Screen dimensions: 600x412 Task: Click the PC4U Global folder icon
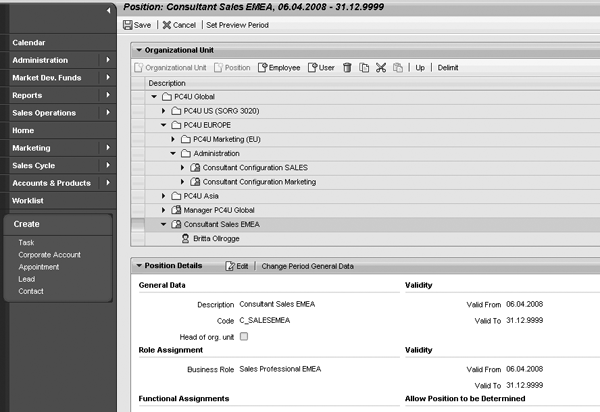166,97
